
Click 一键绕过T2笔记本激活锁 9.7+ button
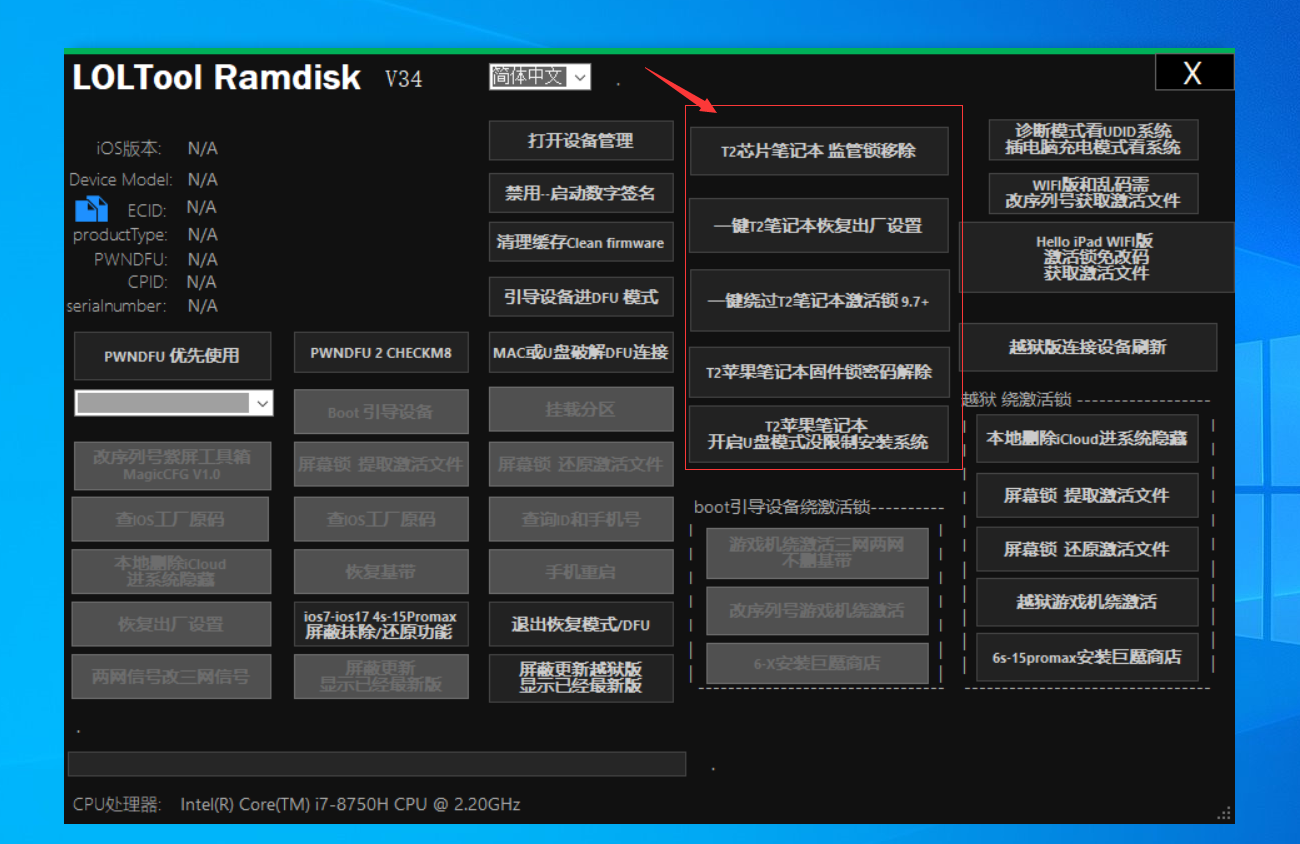click(819, 300)
